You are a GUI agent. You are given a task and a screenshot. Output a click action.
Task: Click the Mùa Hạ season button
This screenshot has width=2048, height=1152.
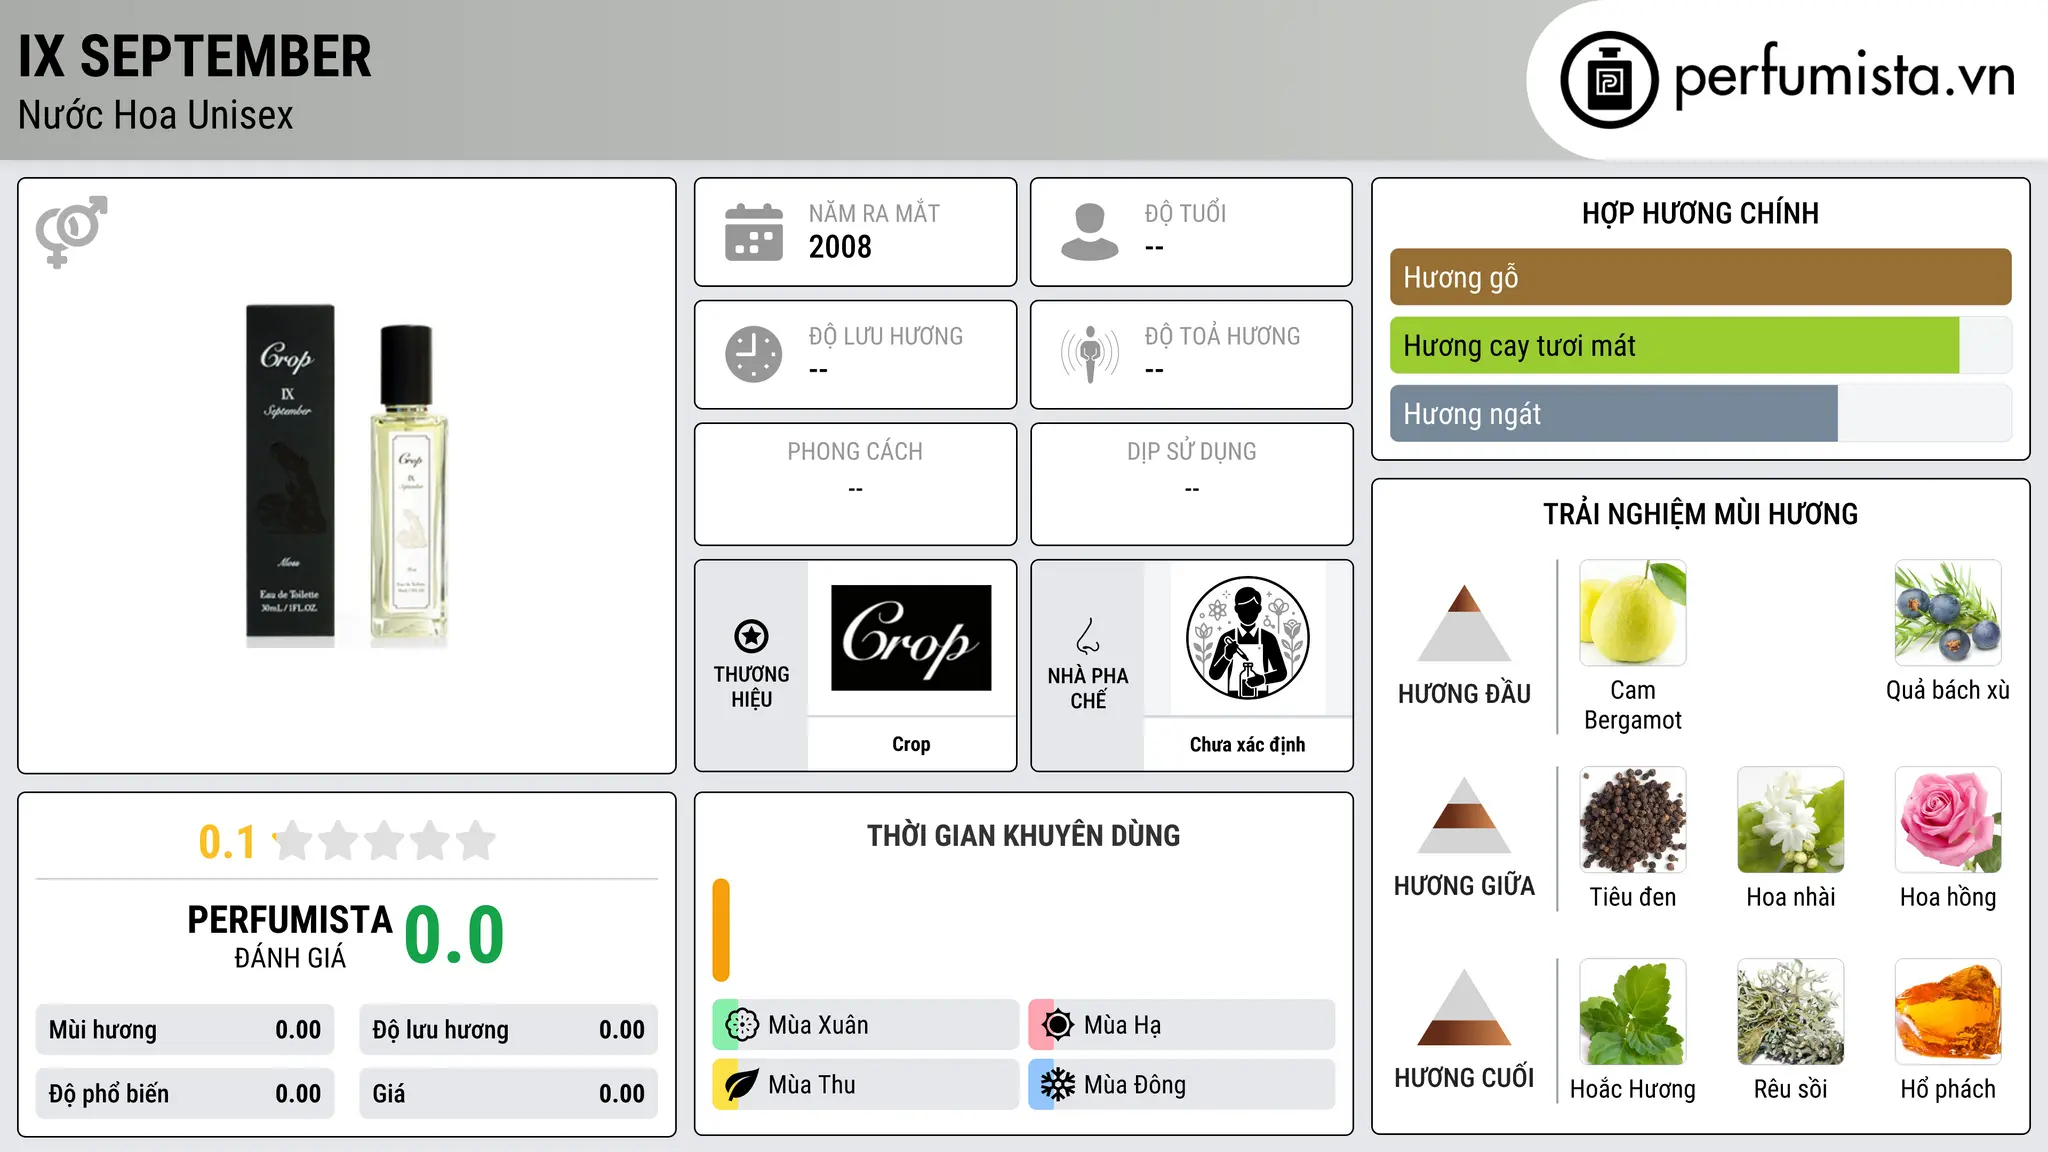click(x=1182, y=1025)
